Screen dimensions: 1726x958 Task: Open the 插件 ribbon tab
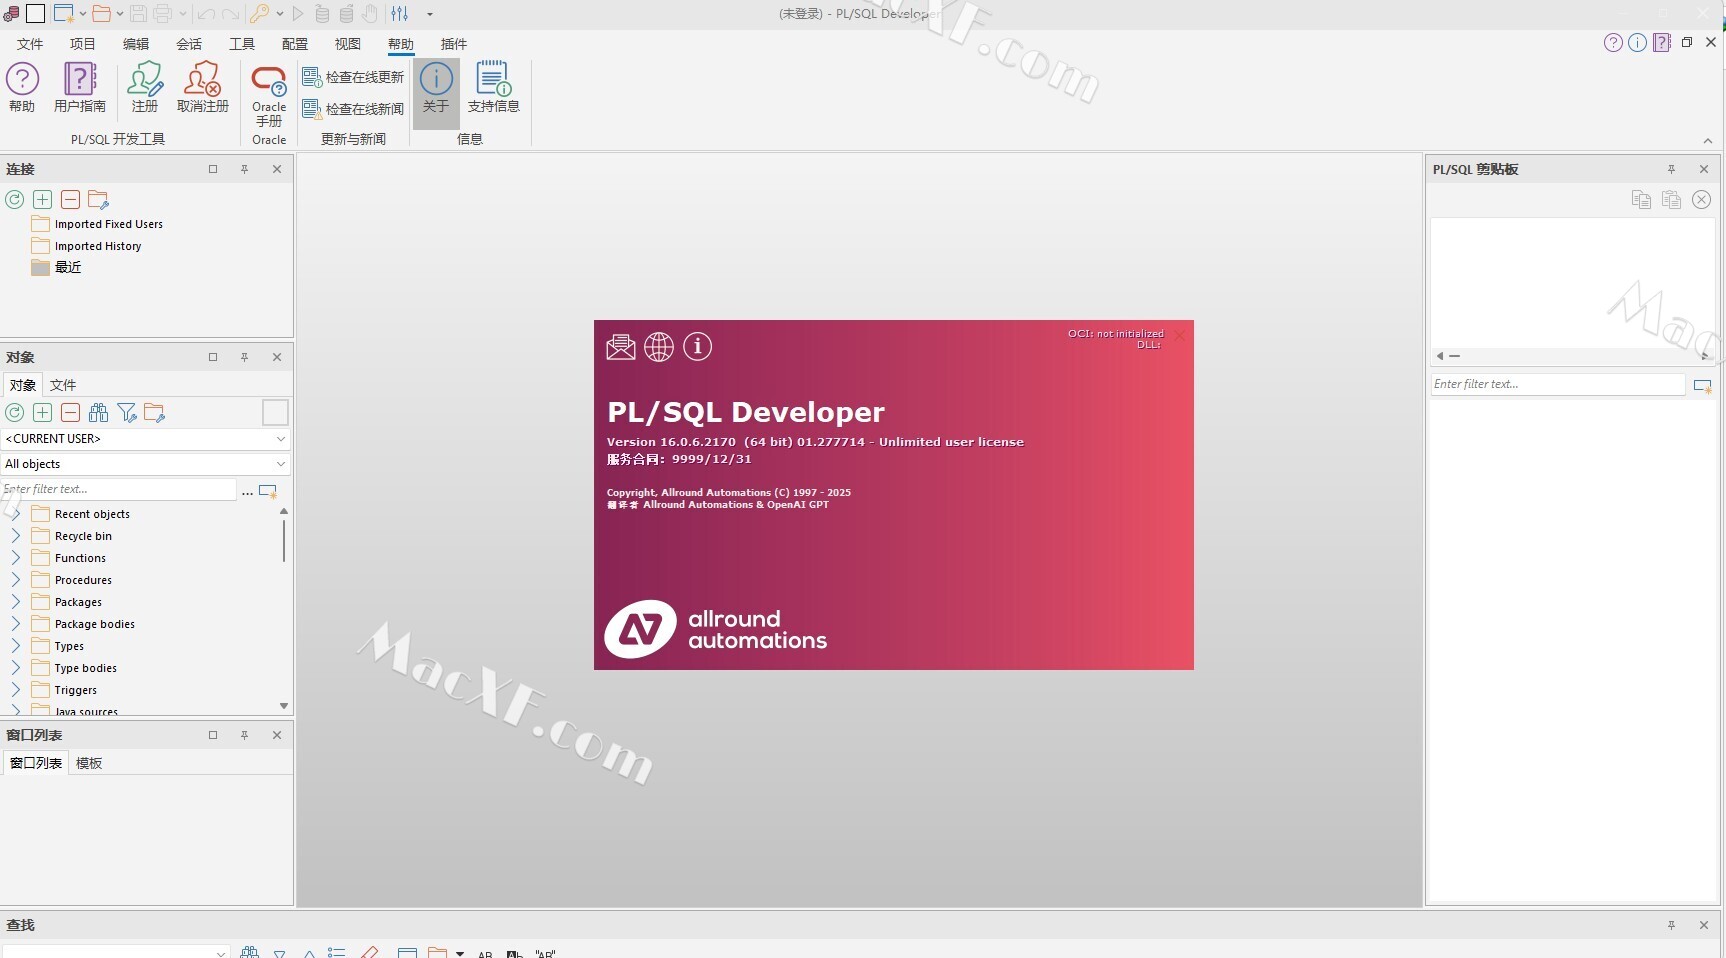[x=454, y=44]
